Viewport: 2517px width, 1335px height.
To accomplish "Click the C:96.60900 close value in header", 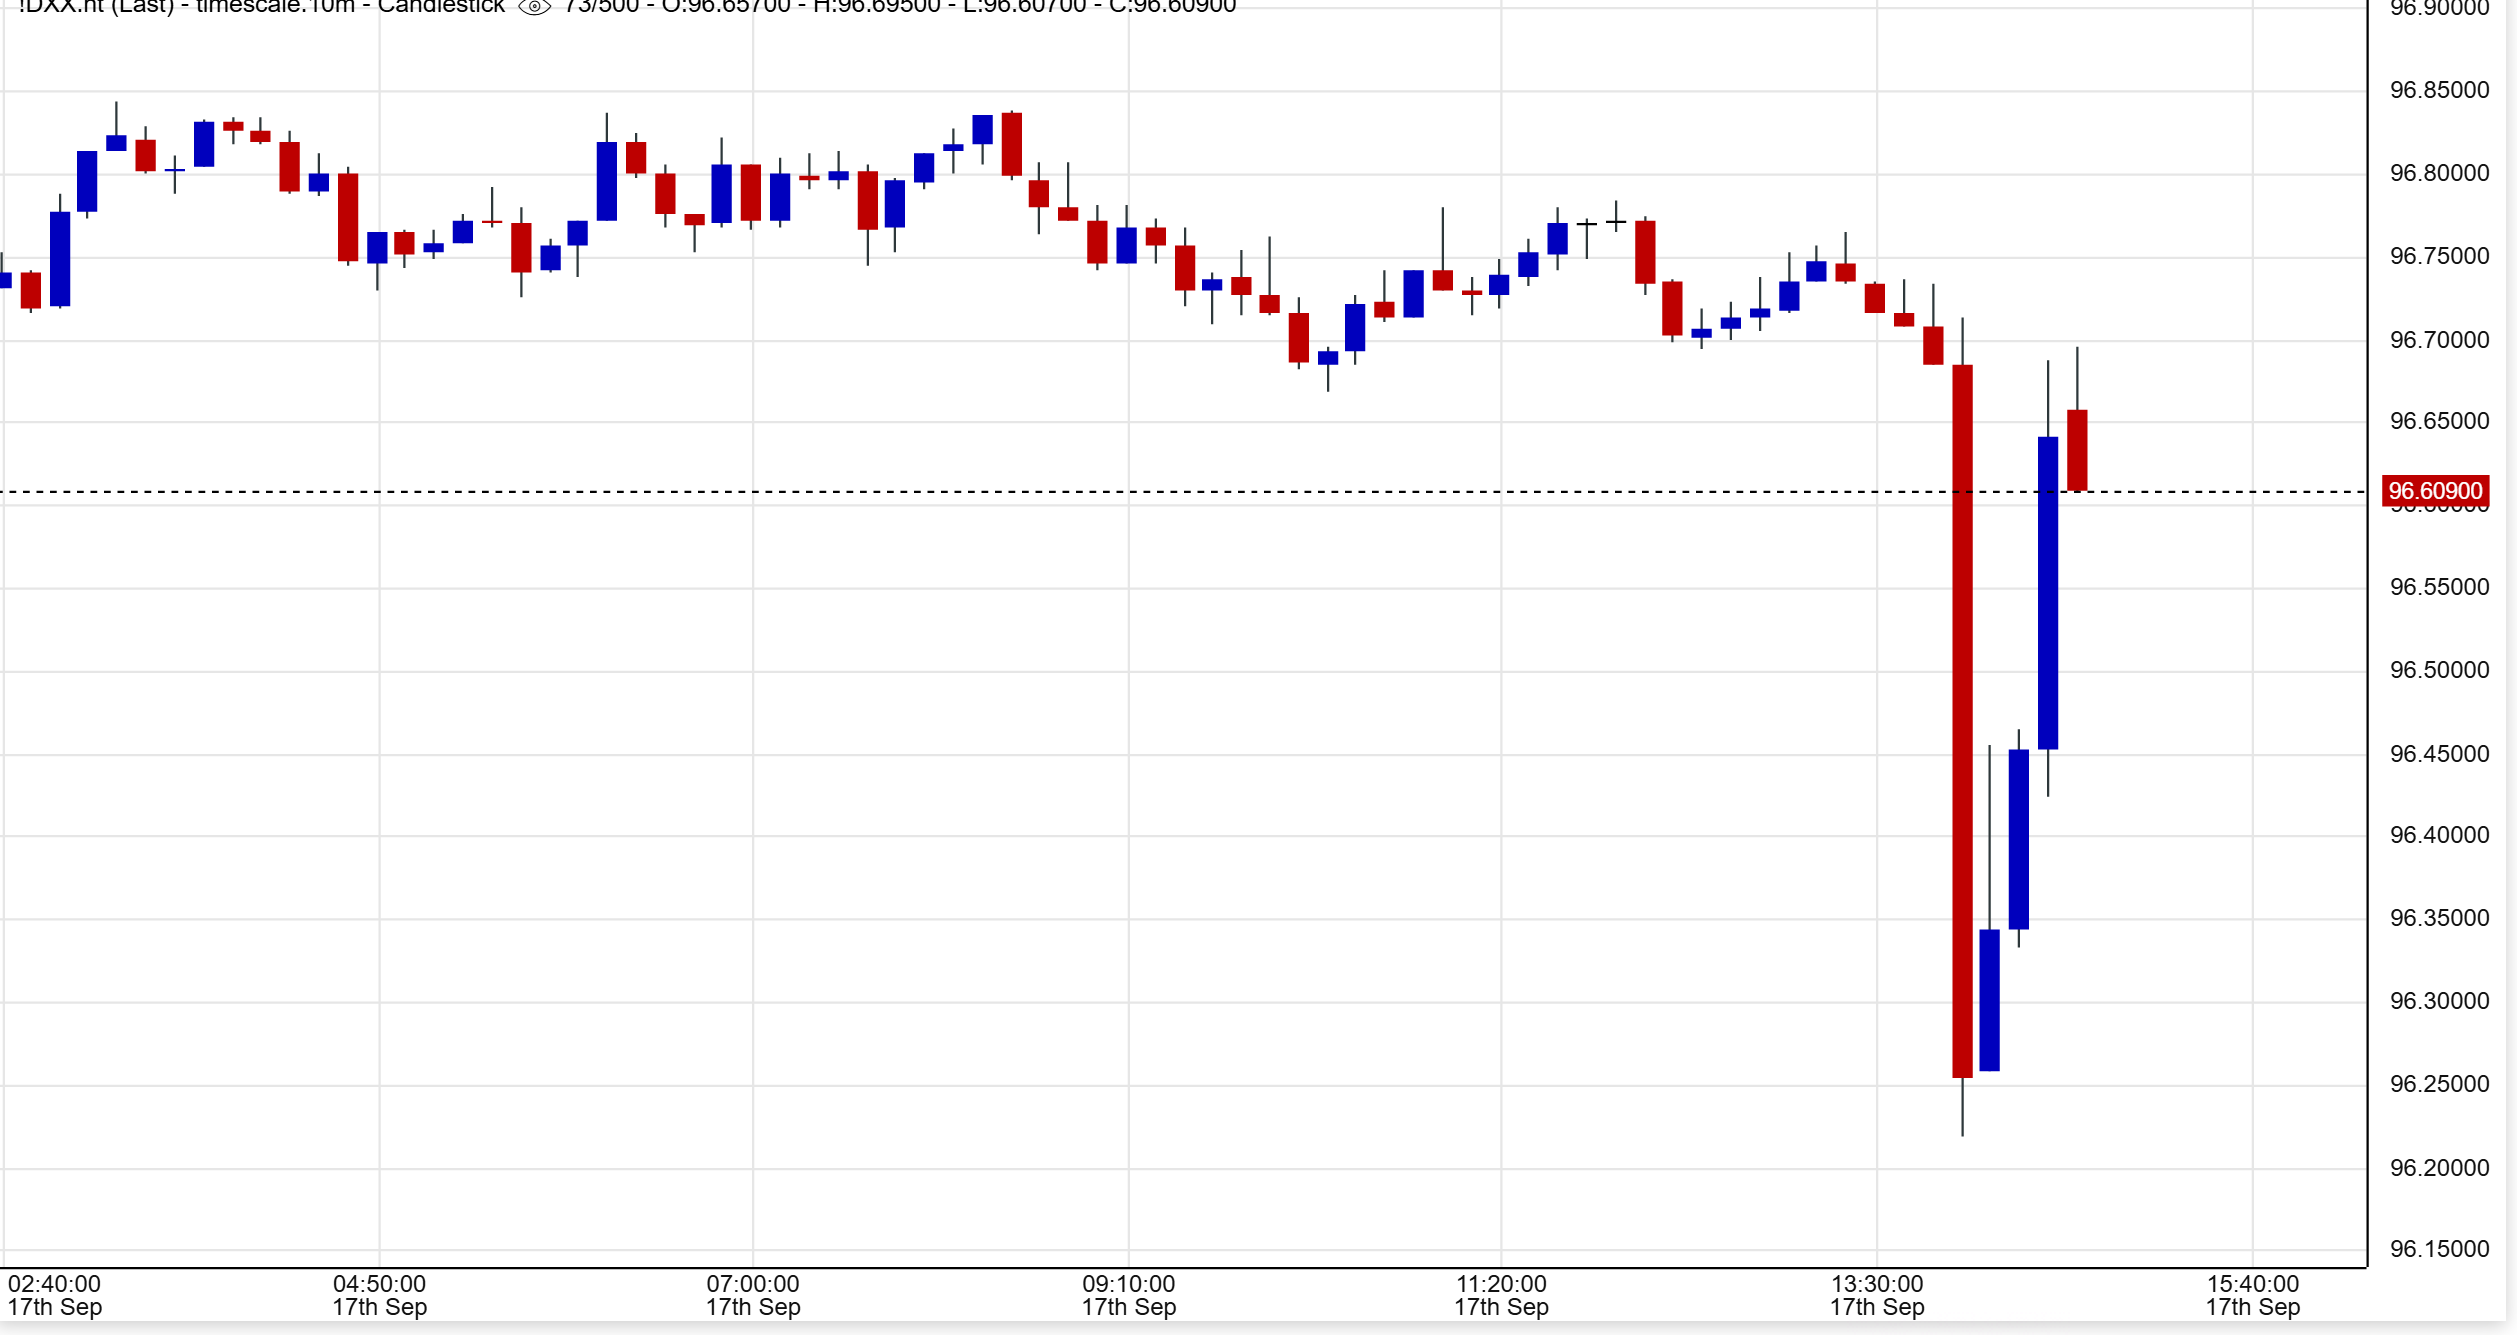I will 1172,7.
